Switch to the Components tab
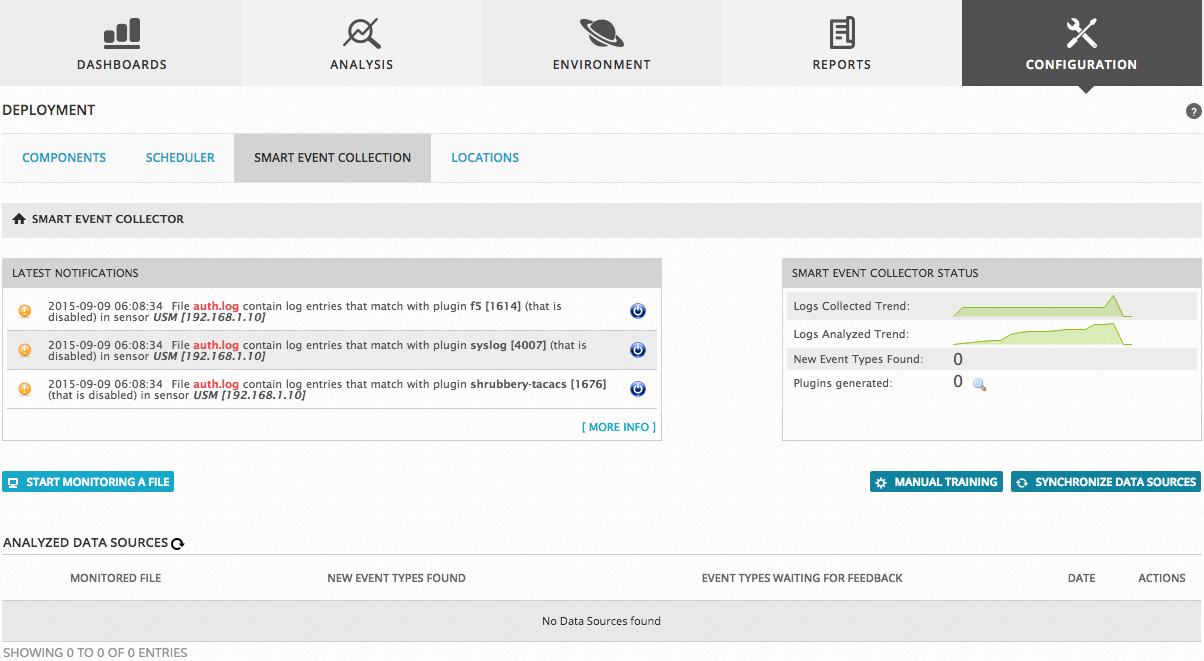This screenshot has width=1204, height=661. point(64,158)
